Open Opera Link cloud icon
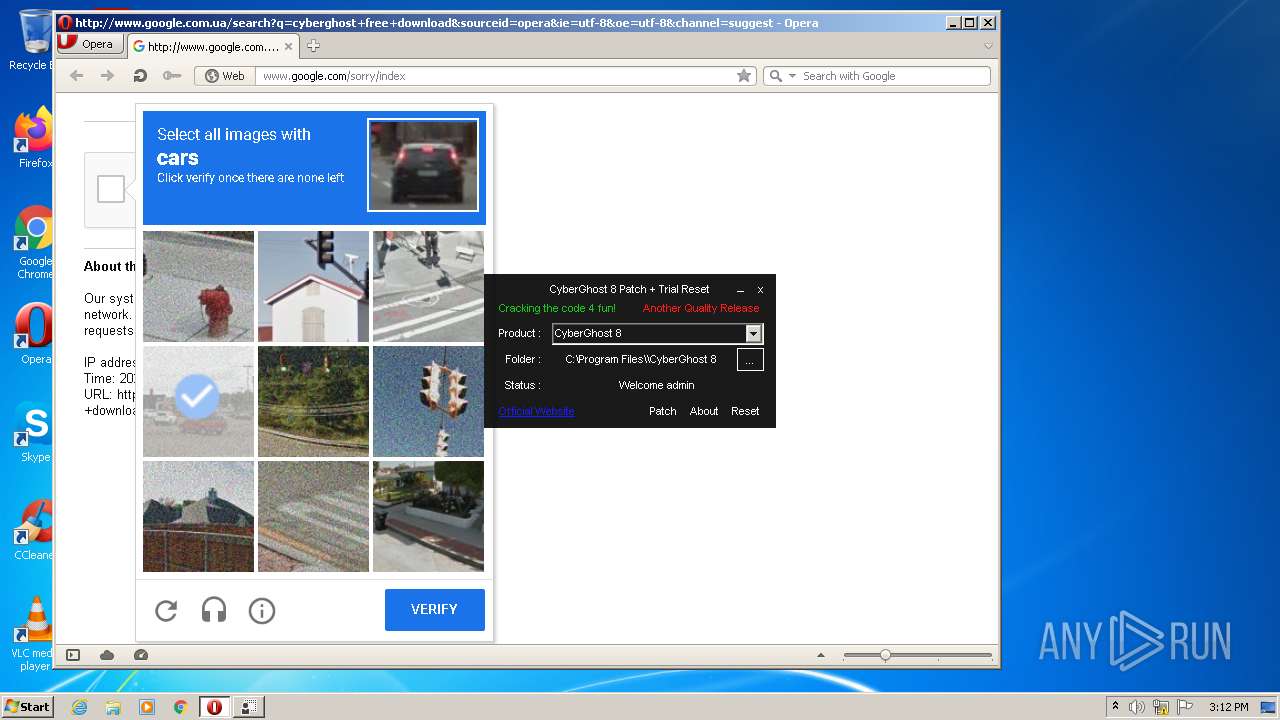 click(107, 655)
